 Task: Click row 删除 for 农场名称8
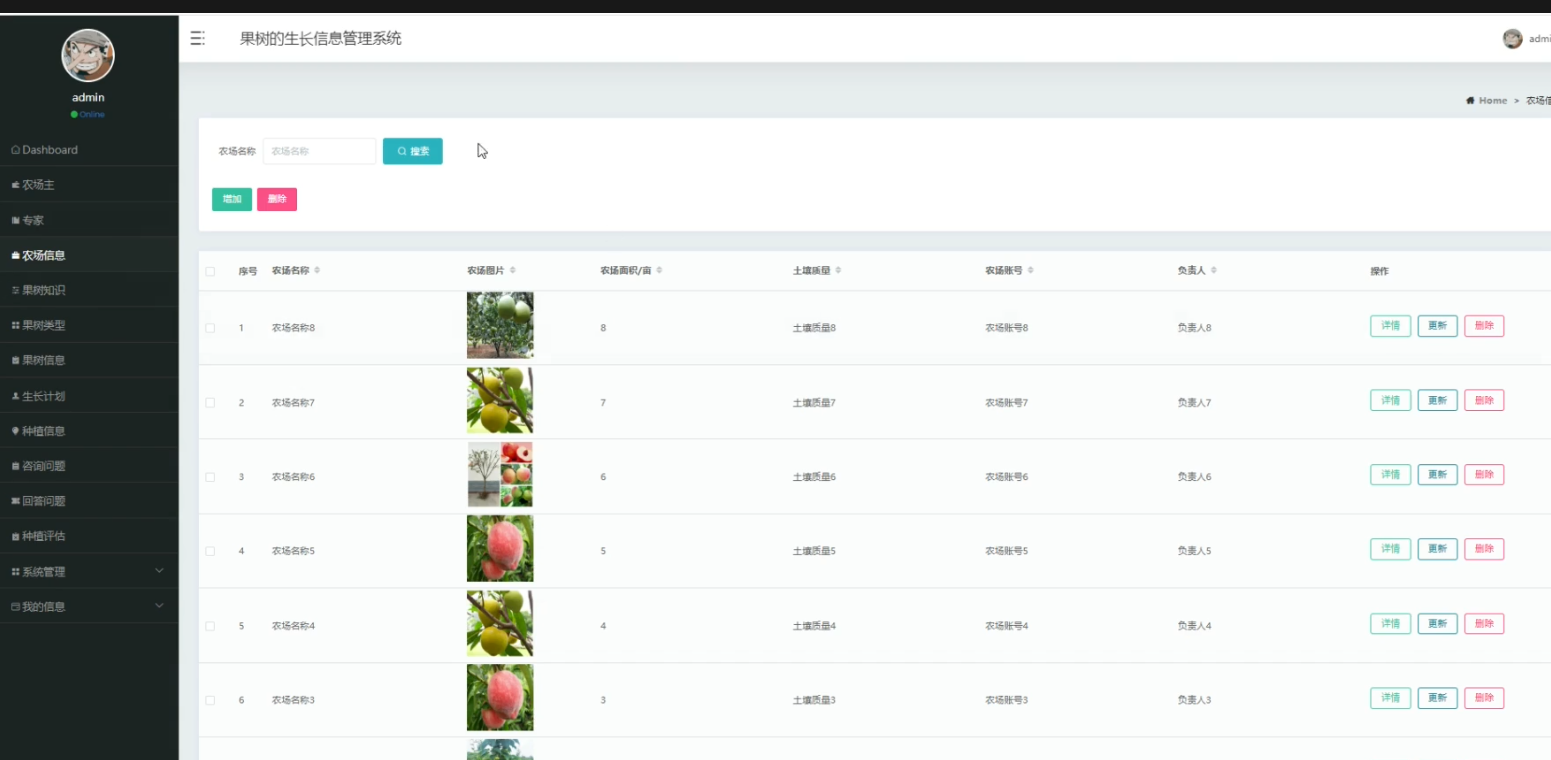point(1484,326)
